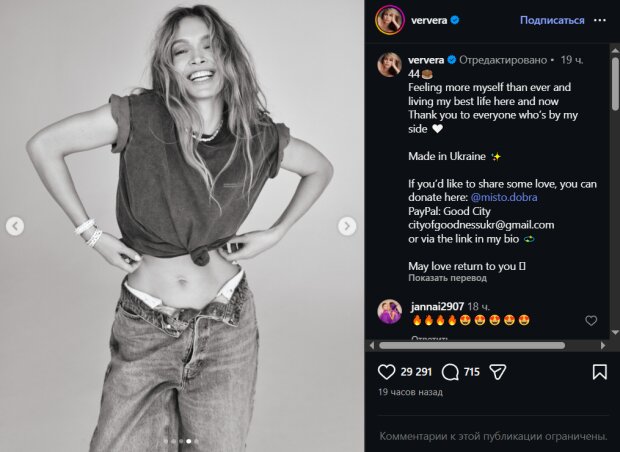Go to the next photo in the carousel
620x452 pixels.
coord(347,226)
